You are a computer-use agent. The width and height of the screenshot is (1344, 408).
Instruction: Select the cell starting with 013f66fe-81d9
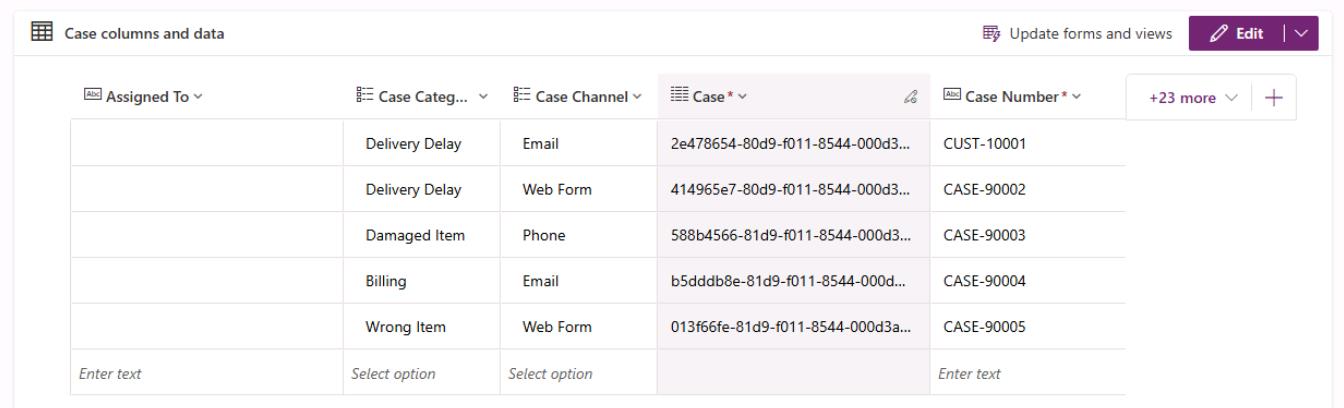tap(794, 327)
